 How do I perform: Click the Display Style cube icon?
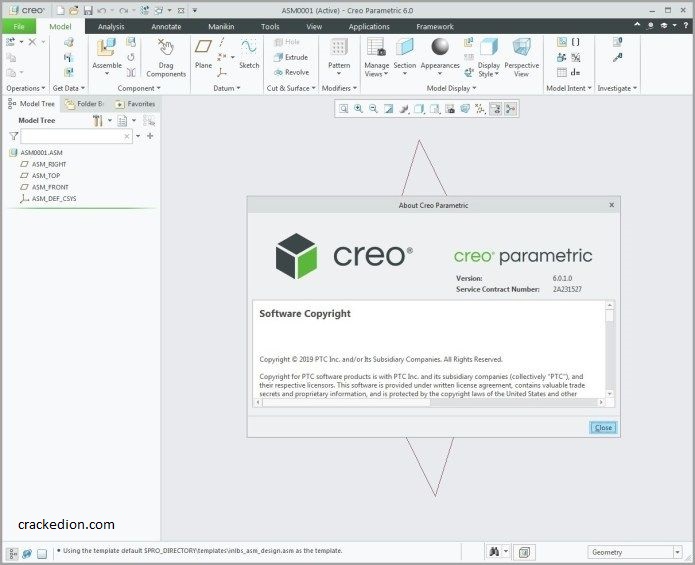[x=489, y=47]
